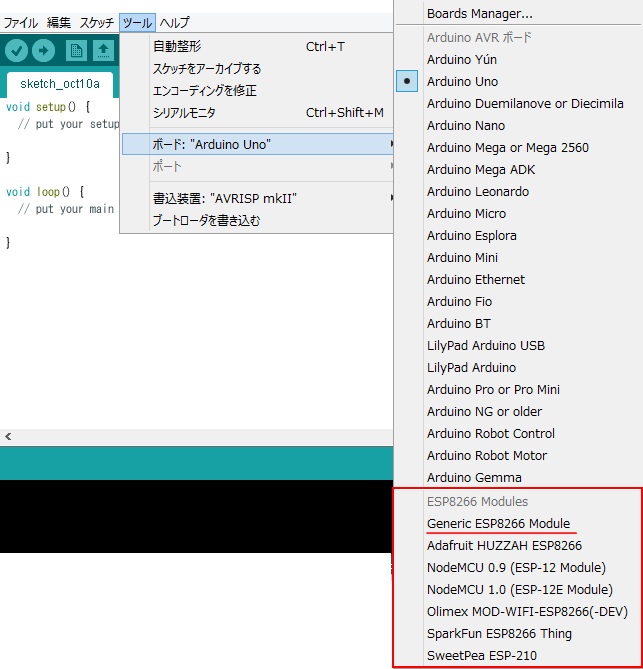The width and height of the screenshot is (643, 669).
Task: Click the New sketch toolbar icon
Action: pyautogui.click(x=76, y=50)
